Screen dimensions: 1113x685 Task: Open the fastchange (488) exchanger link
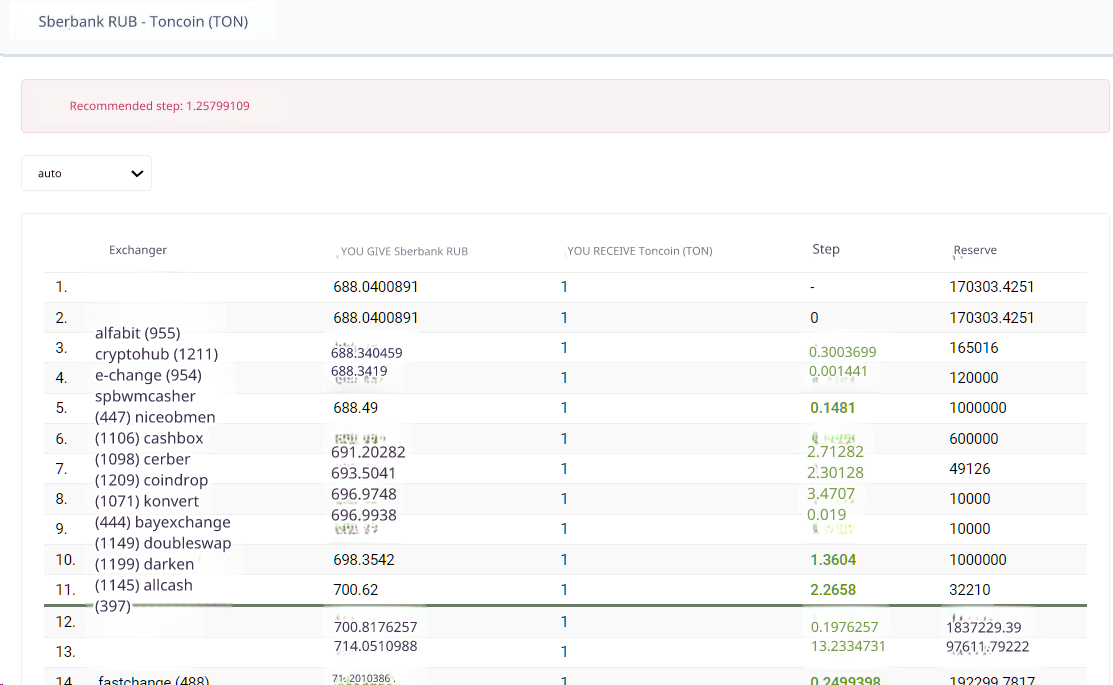click(154, 680)
